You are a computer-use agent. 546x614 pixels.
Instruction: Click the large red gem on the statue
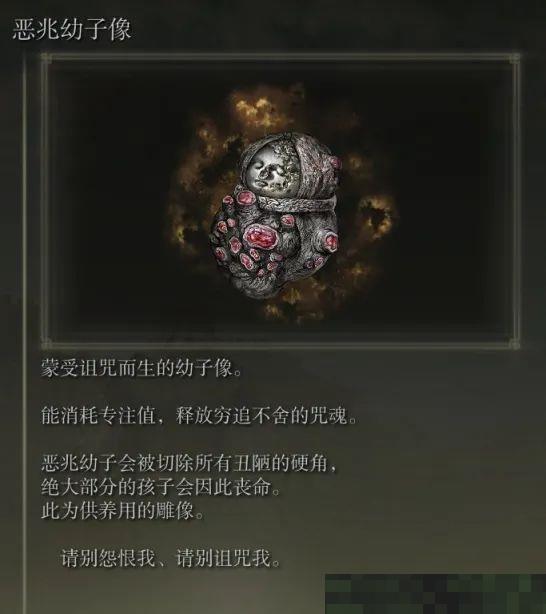tap(259, 237)
